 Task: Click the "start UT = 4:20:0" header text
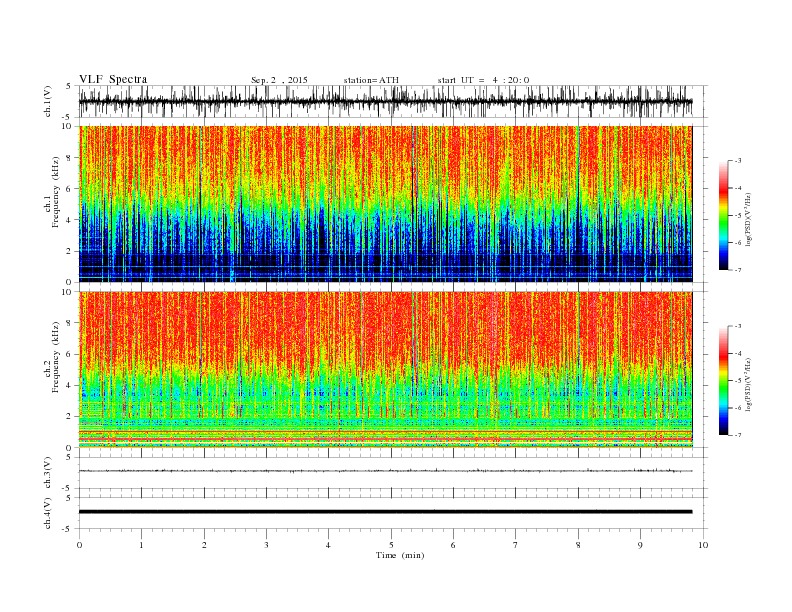[483, 80]
